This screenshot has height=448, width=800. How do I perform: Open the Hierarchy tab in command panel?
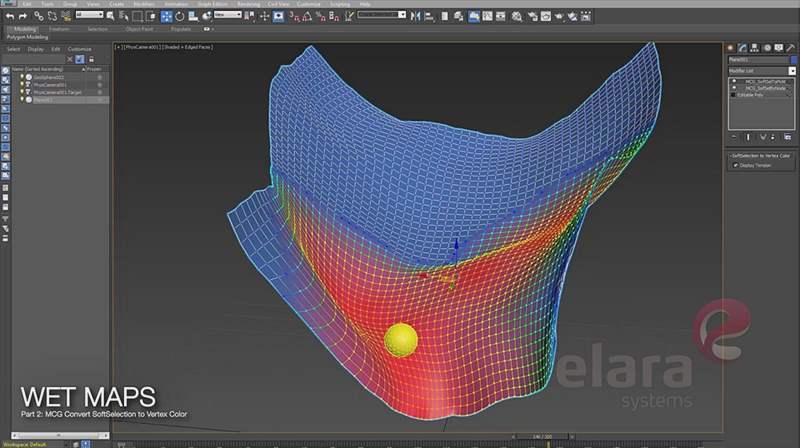pyautogui.click(x=755, y=47)
